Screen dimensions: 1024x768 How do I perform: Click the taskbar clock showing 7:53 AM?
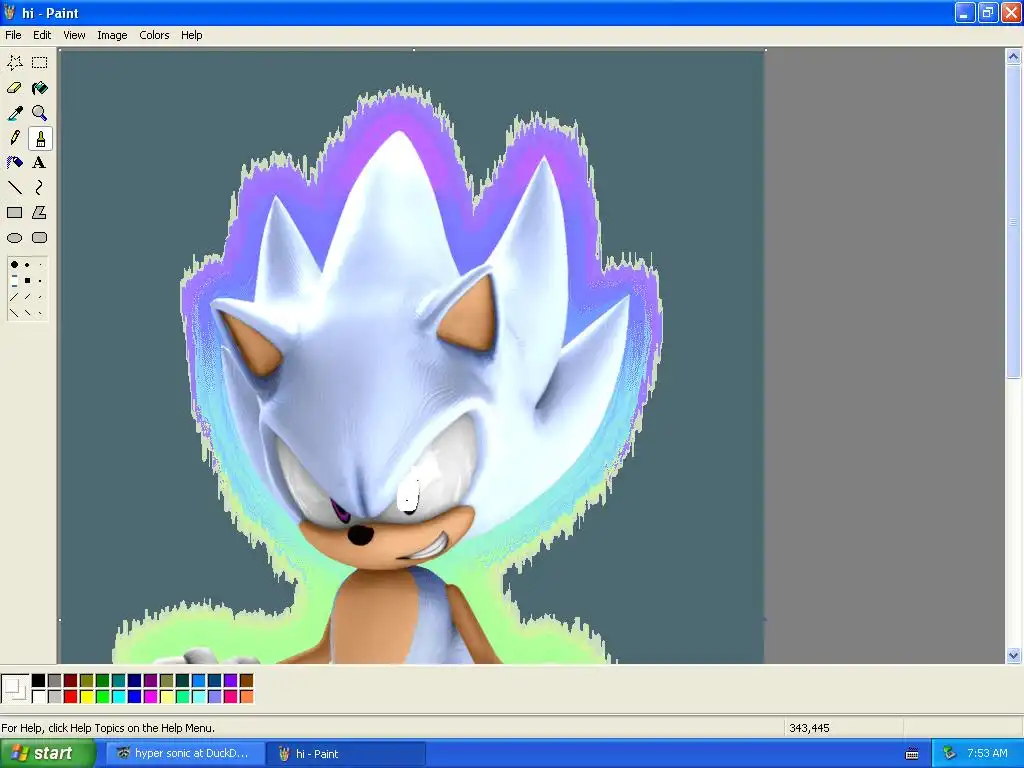tap(987, 754)
